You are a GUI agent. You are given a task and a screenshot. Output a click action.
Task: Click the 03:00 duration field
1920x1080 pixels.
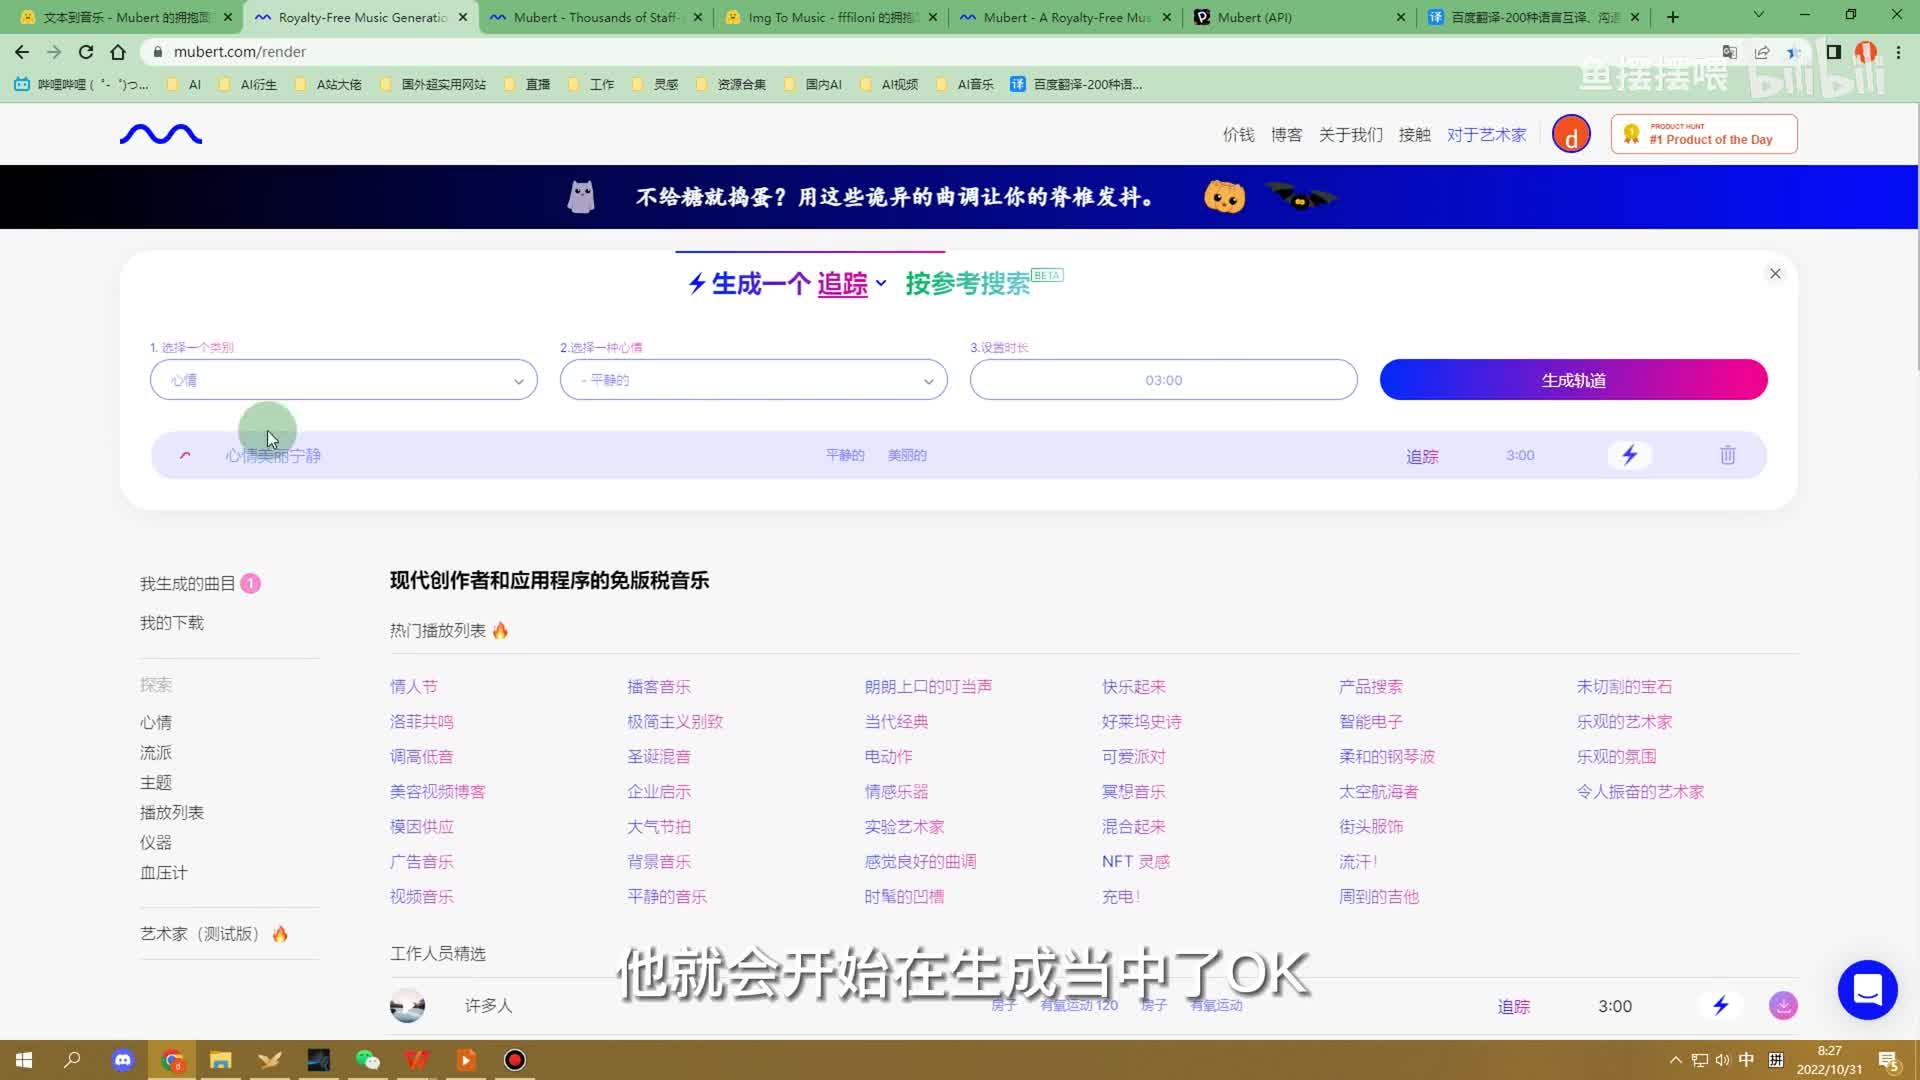point(1163,380)
